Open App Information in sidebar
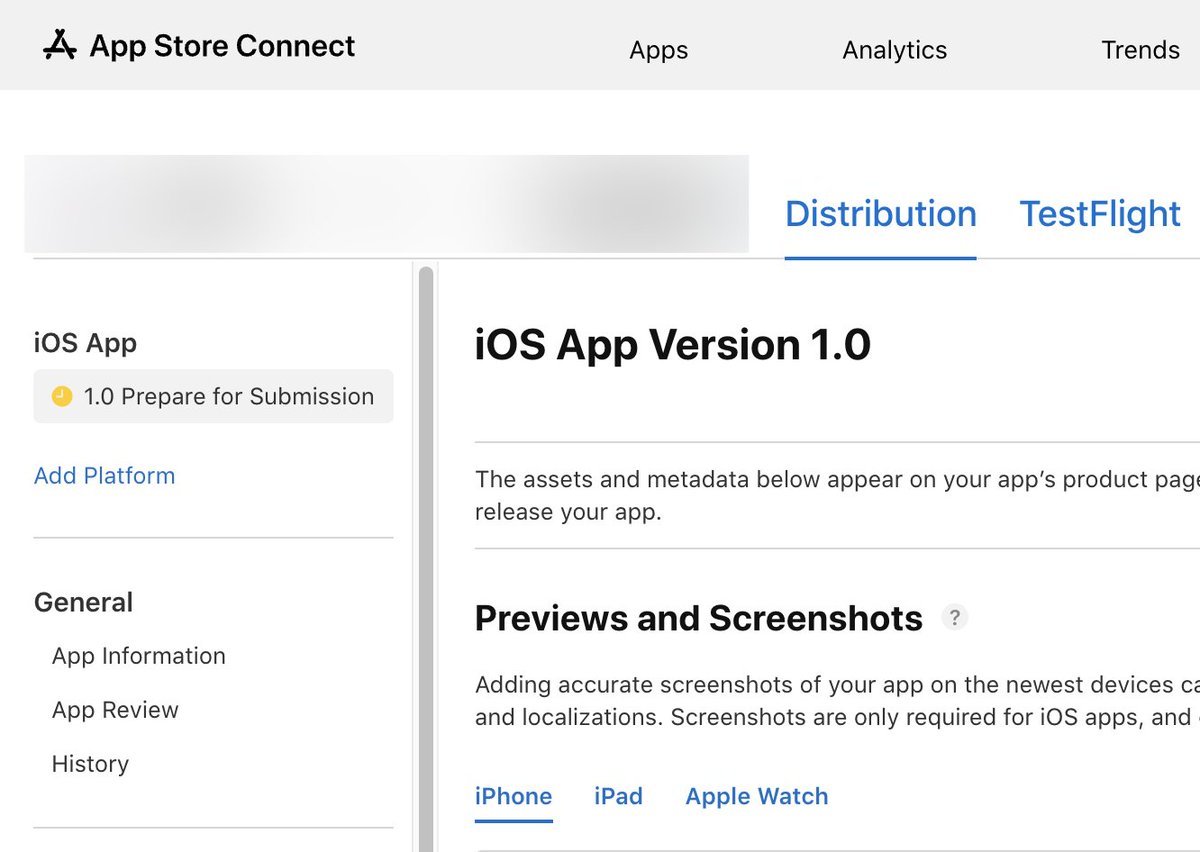 [x=139, y=656]
